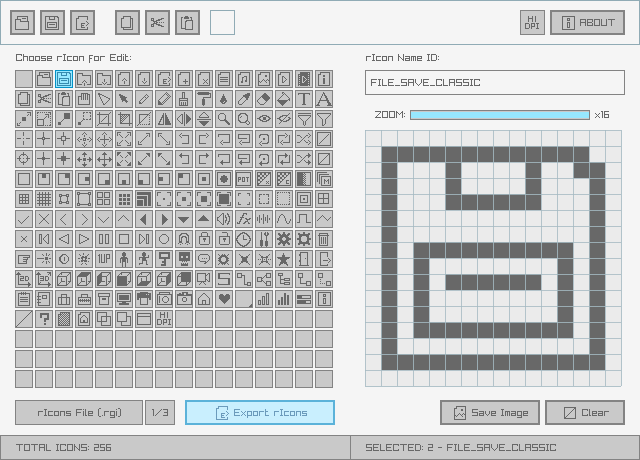Click the Export rIcons button
The width and height of the screenshot is (640, 460).
pyautogui.click(x=260, y=412)
